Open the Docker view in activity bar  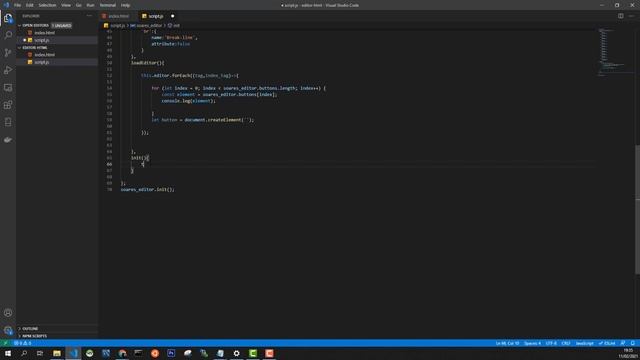pyautogui.click(x=8, y=140)
